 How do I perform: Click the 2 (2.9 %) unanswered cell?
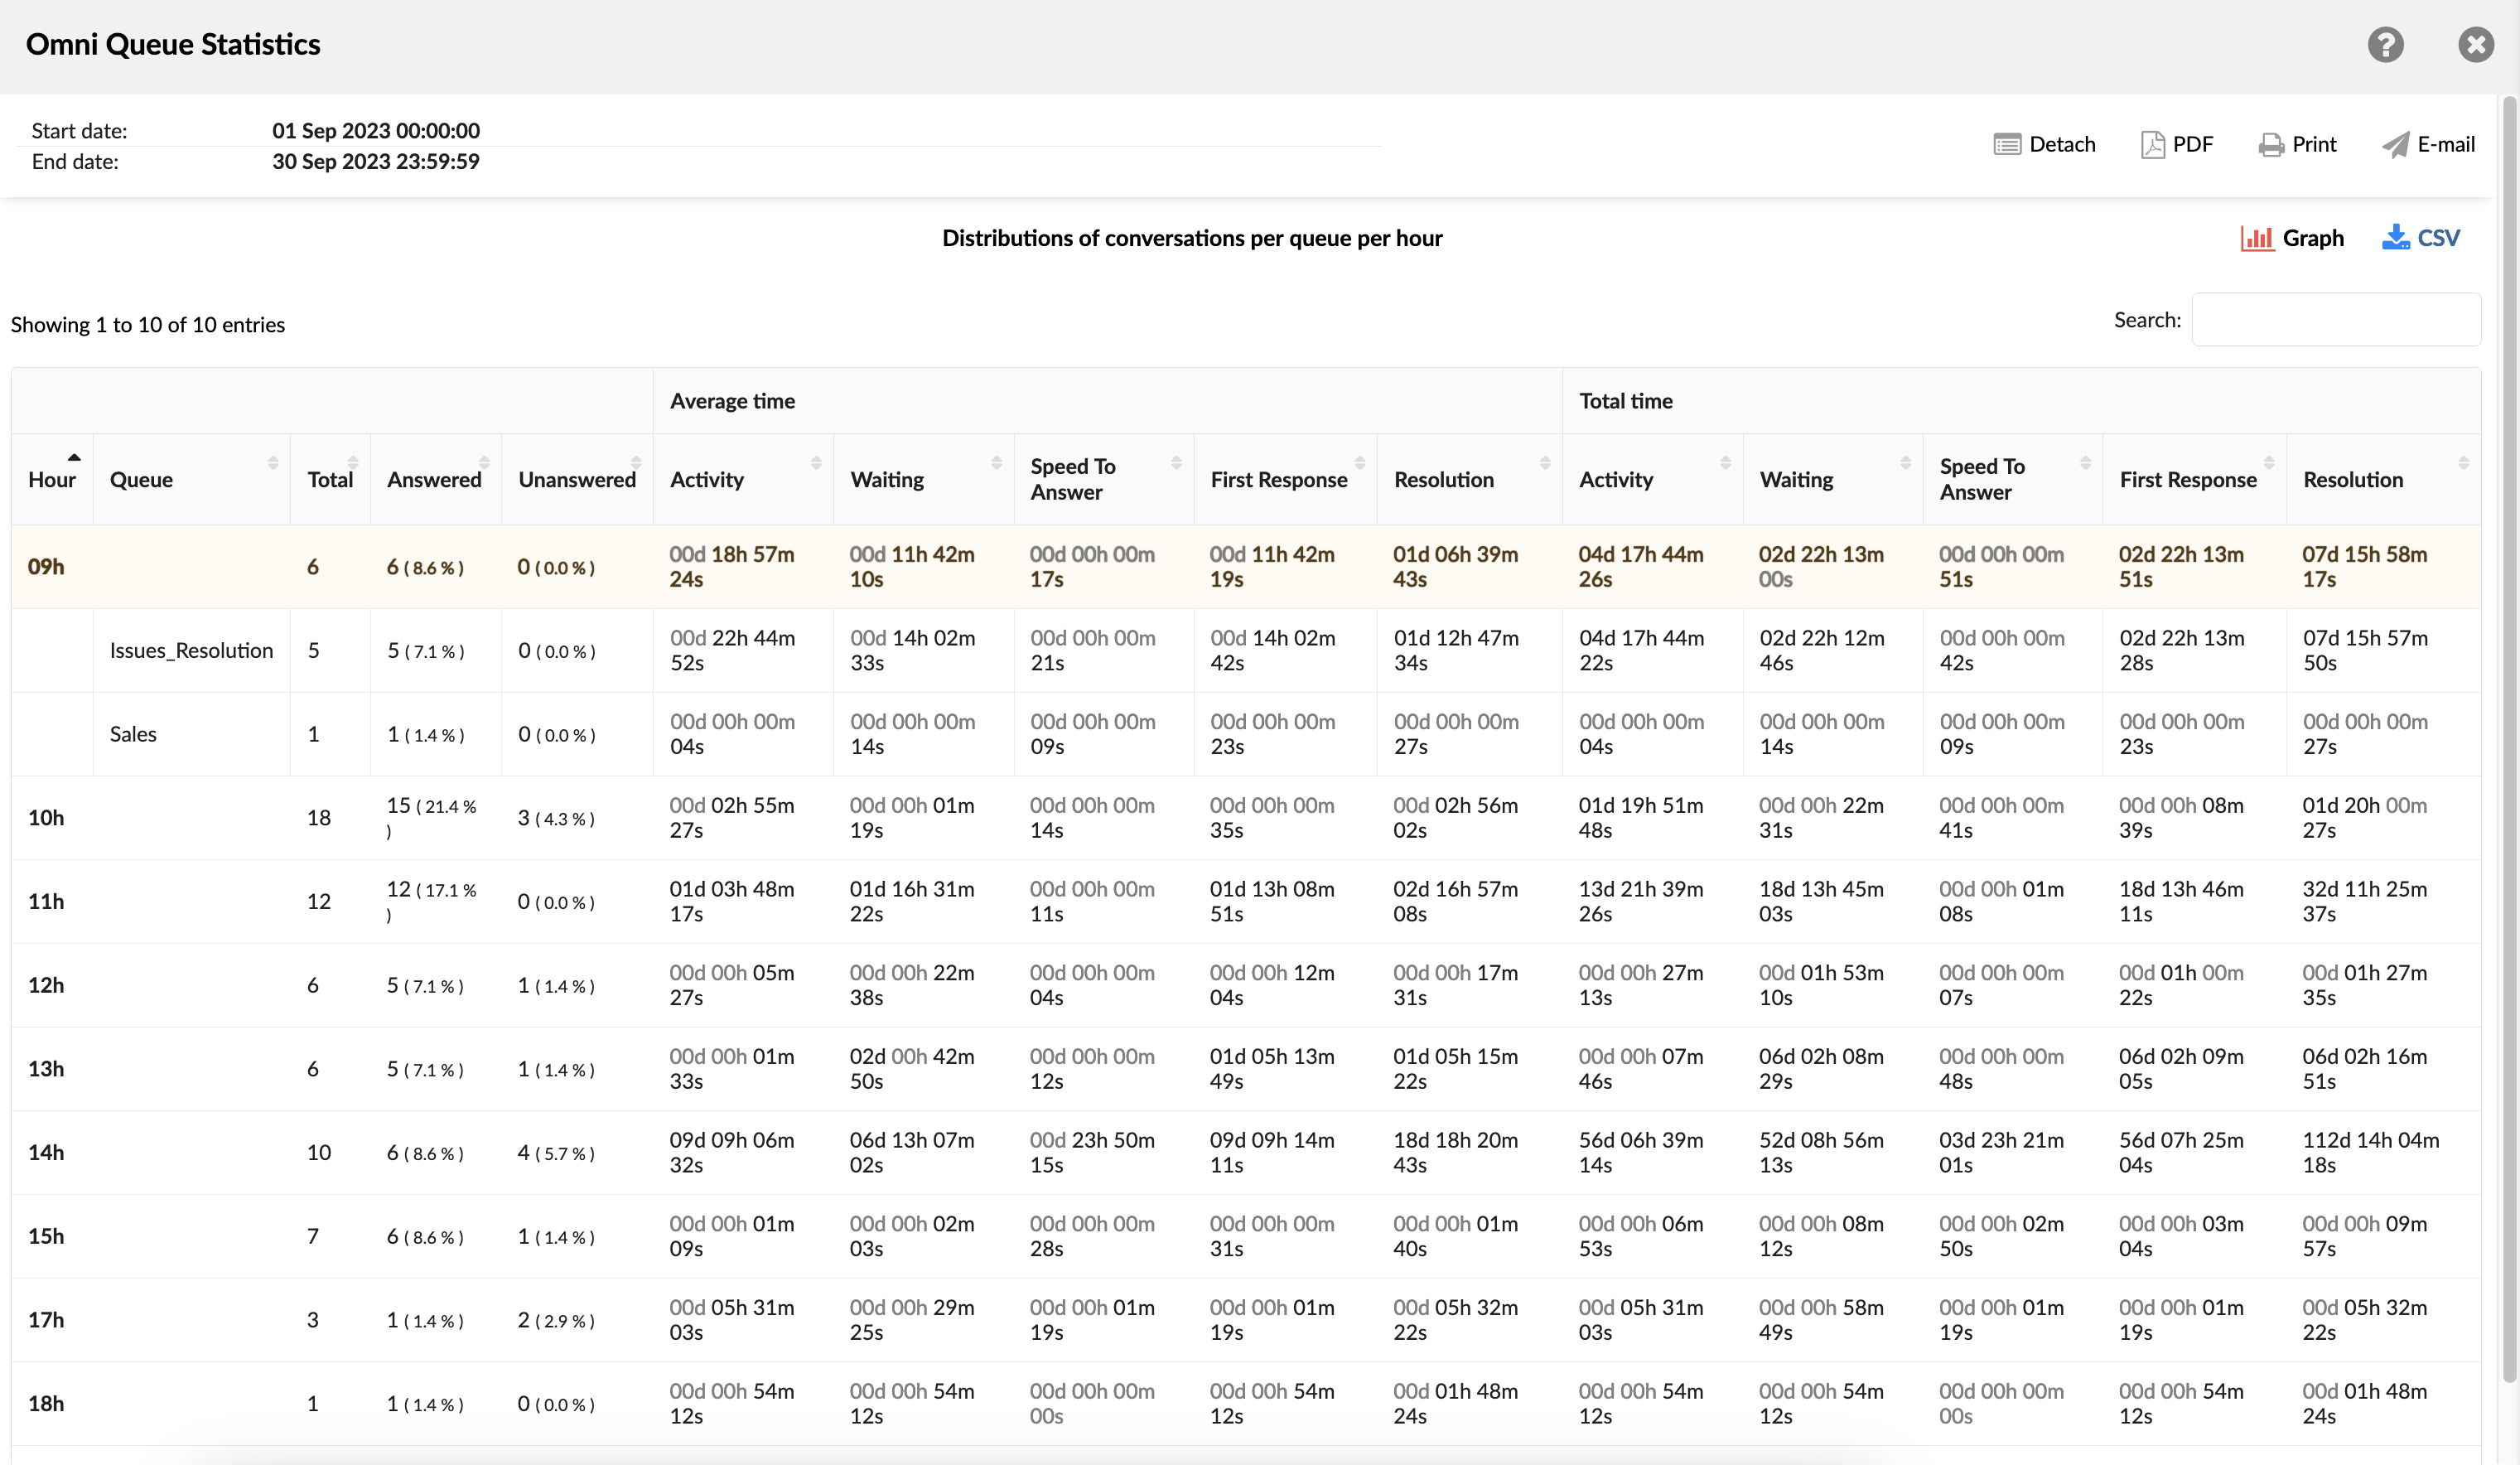(x=577, y=1320)
